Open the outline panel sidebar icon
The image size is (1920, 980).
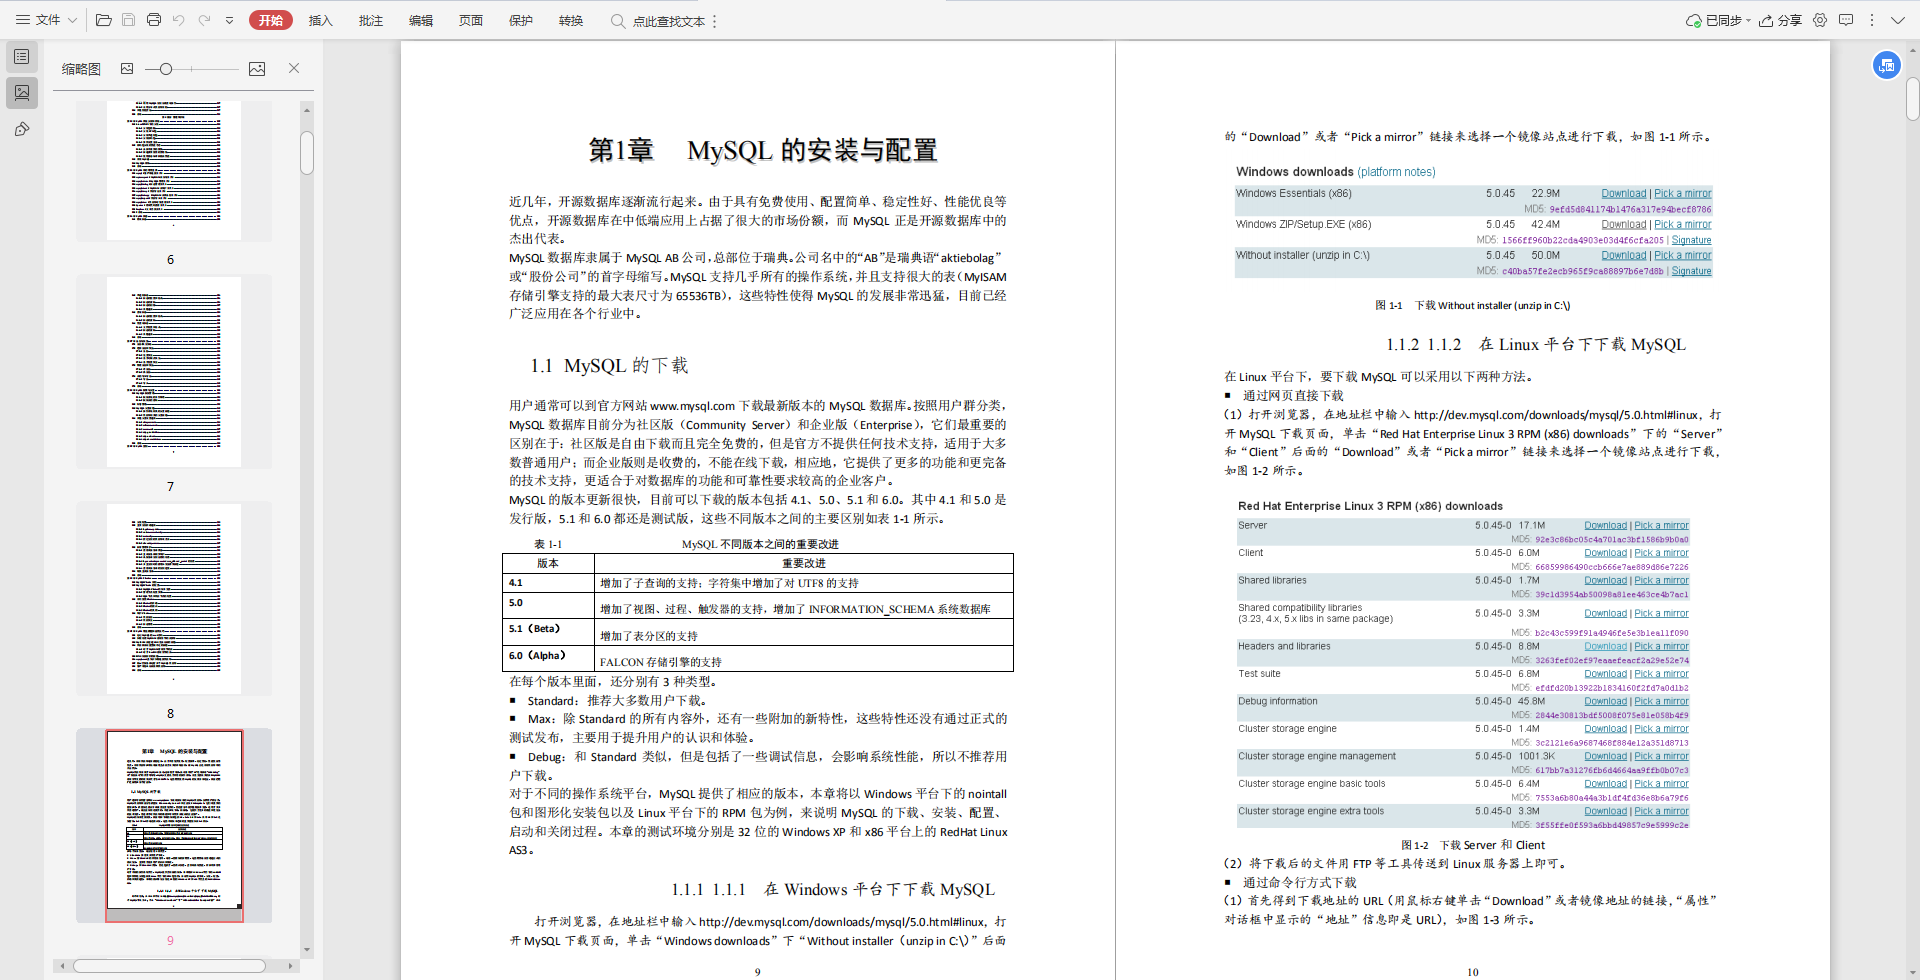[x=22, y=57]
